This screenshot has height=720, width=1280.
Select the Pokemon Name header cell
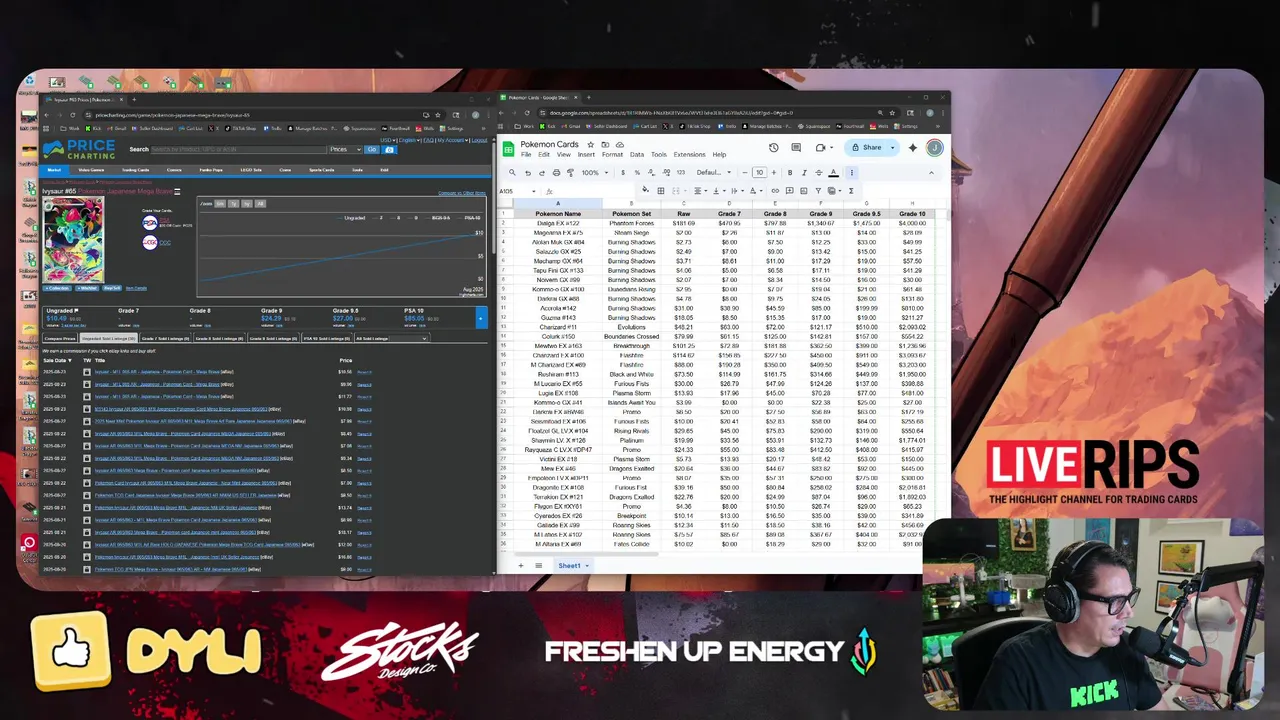557,214
